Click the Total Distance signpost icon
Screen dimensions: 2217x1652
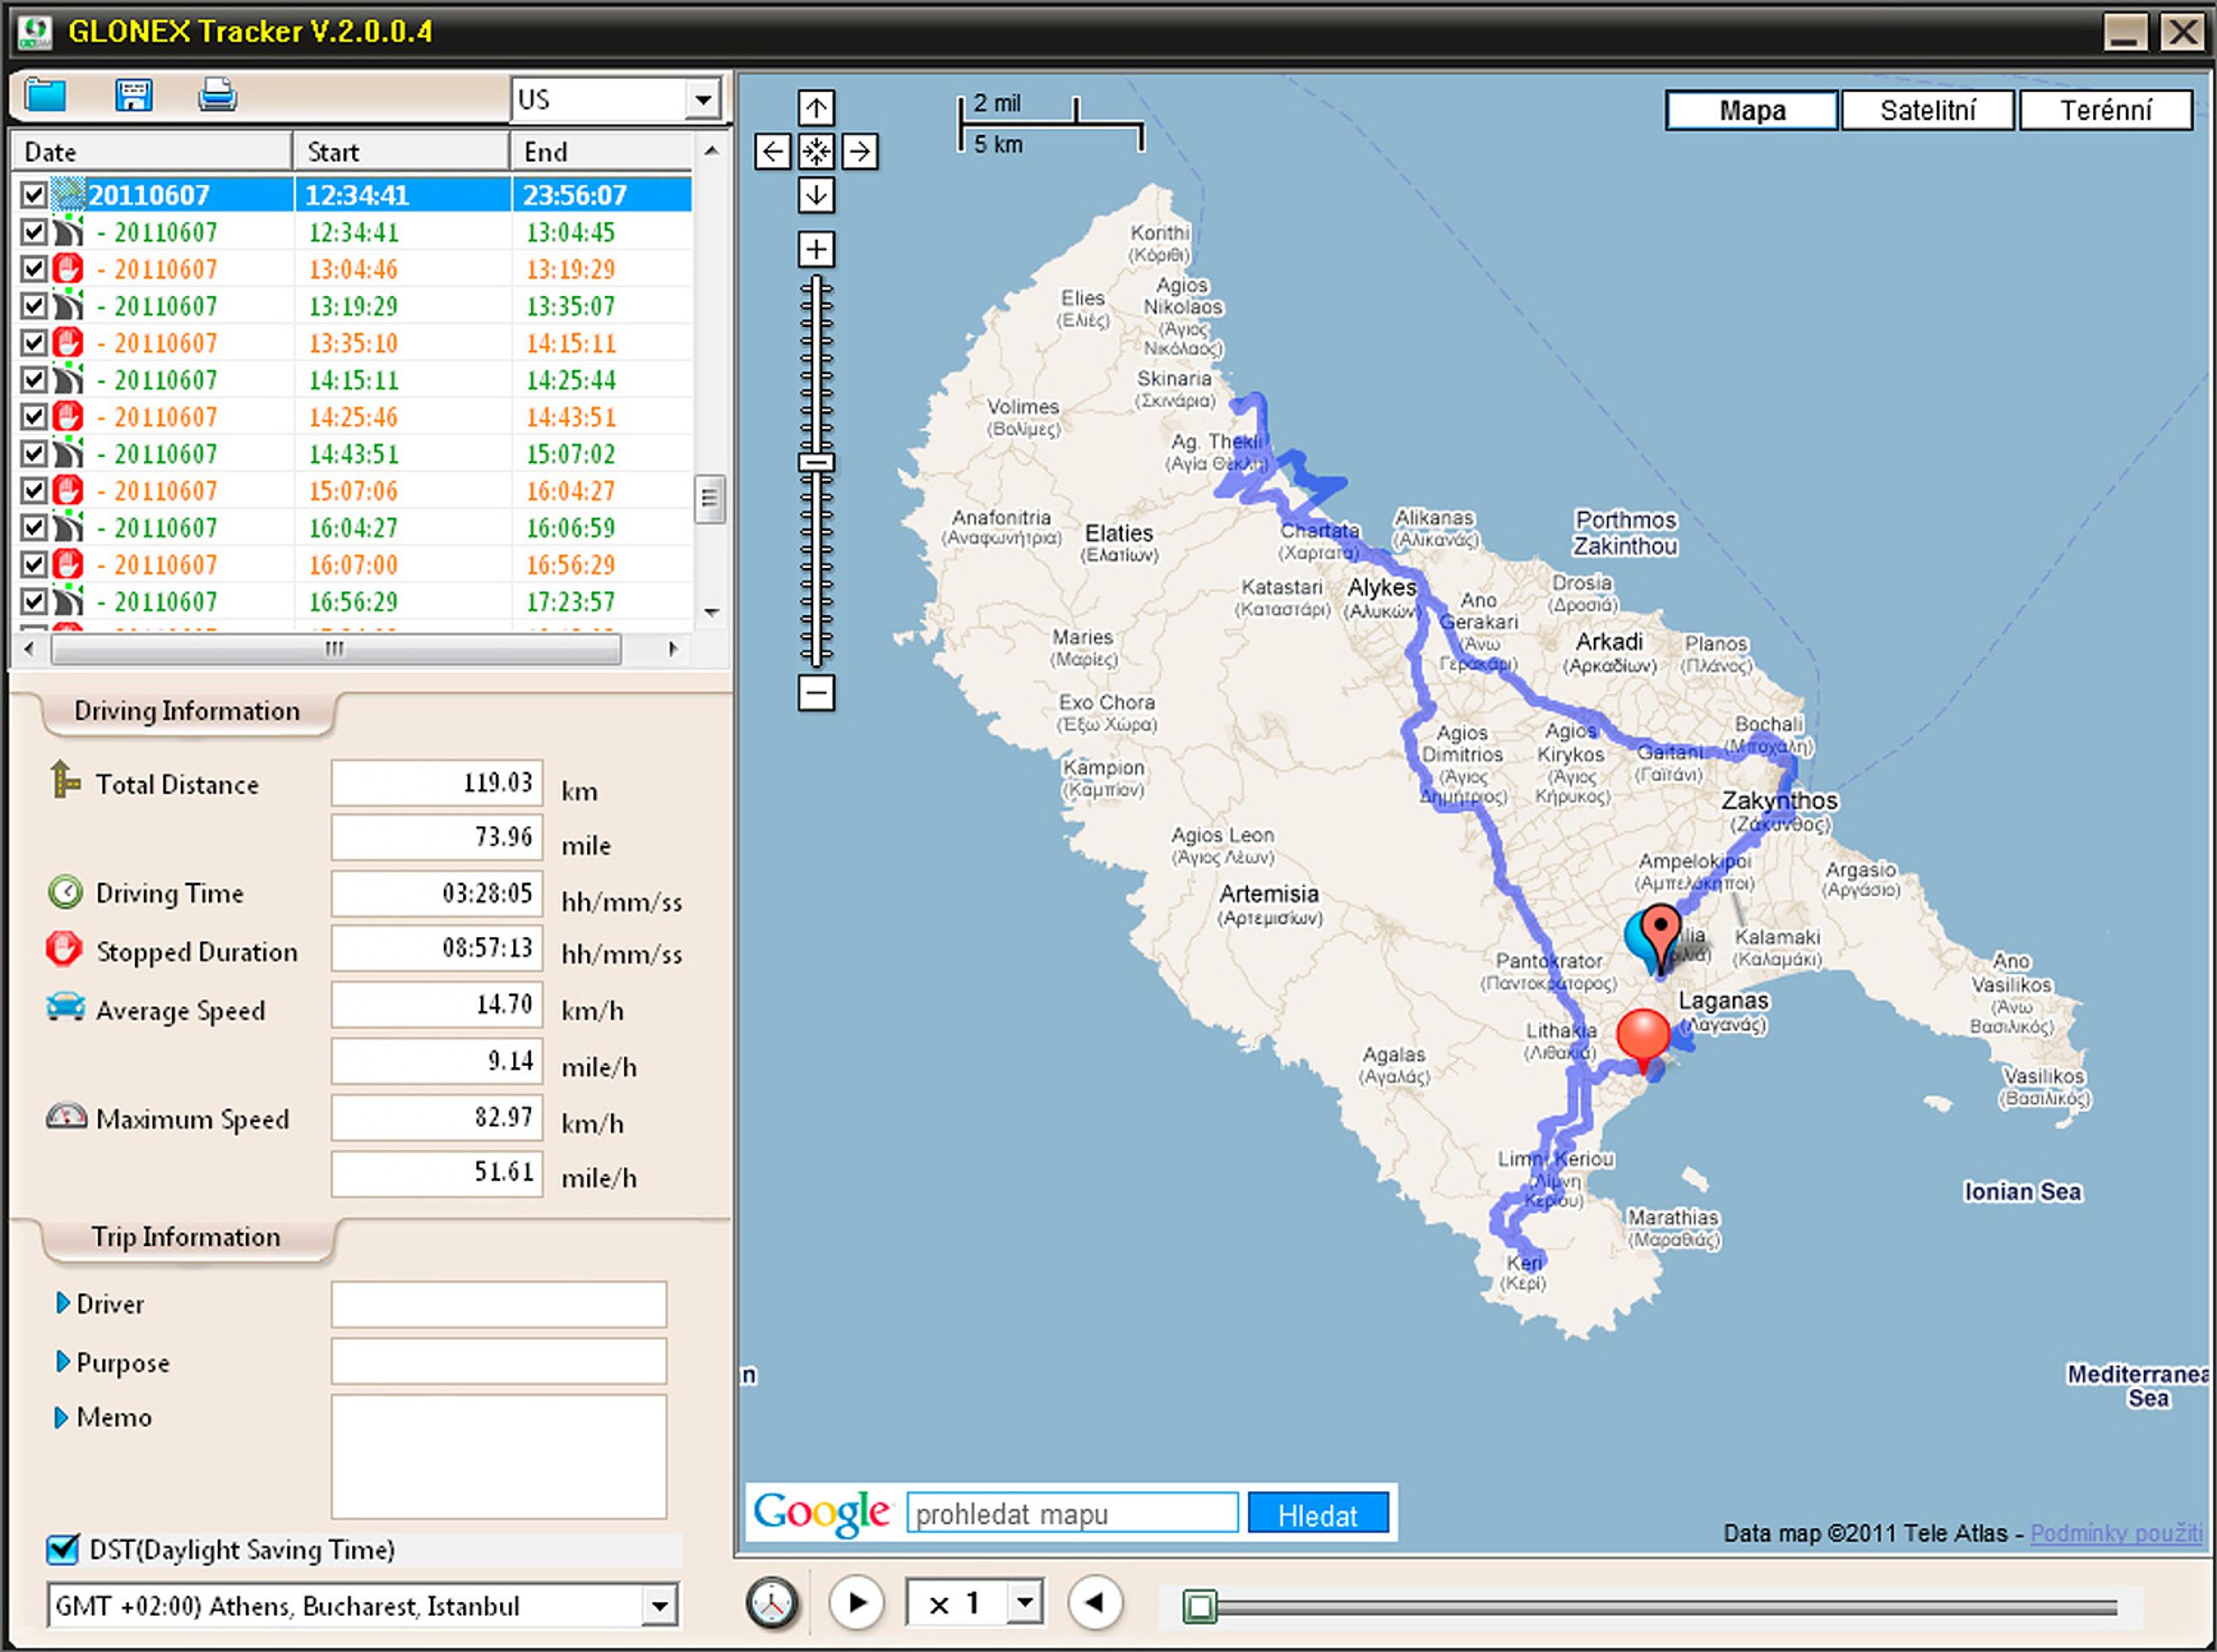coord(65,779)
